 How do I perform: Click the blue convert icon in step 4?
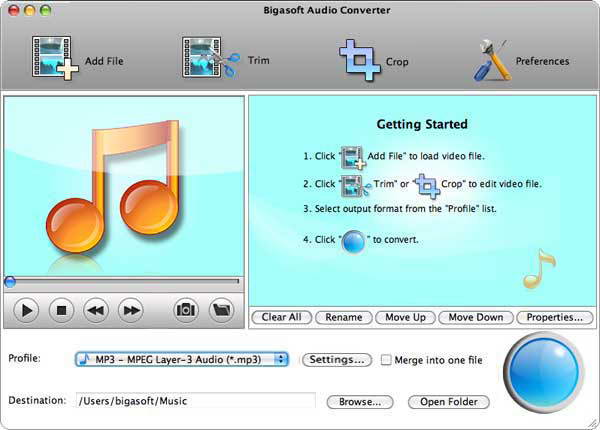[353, 242]
